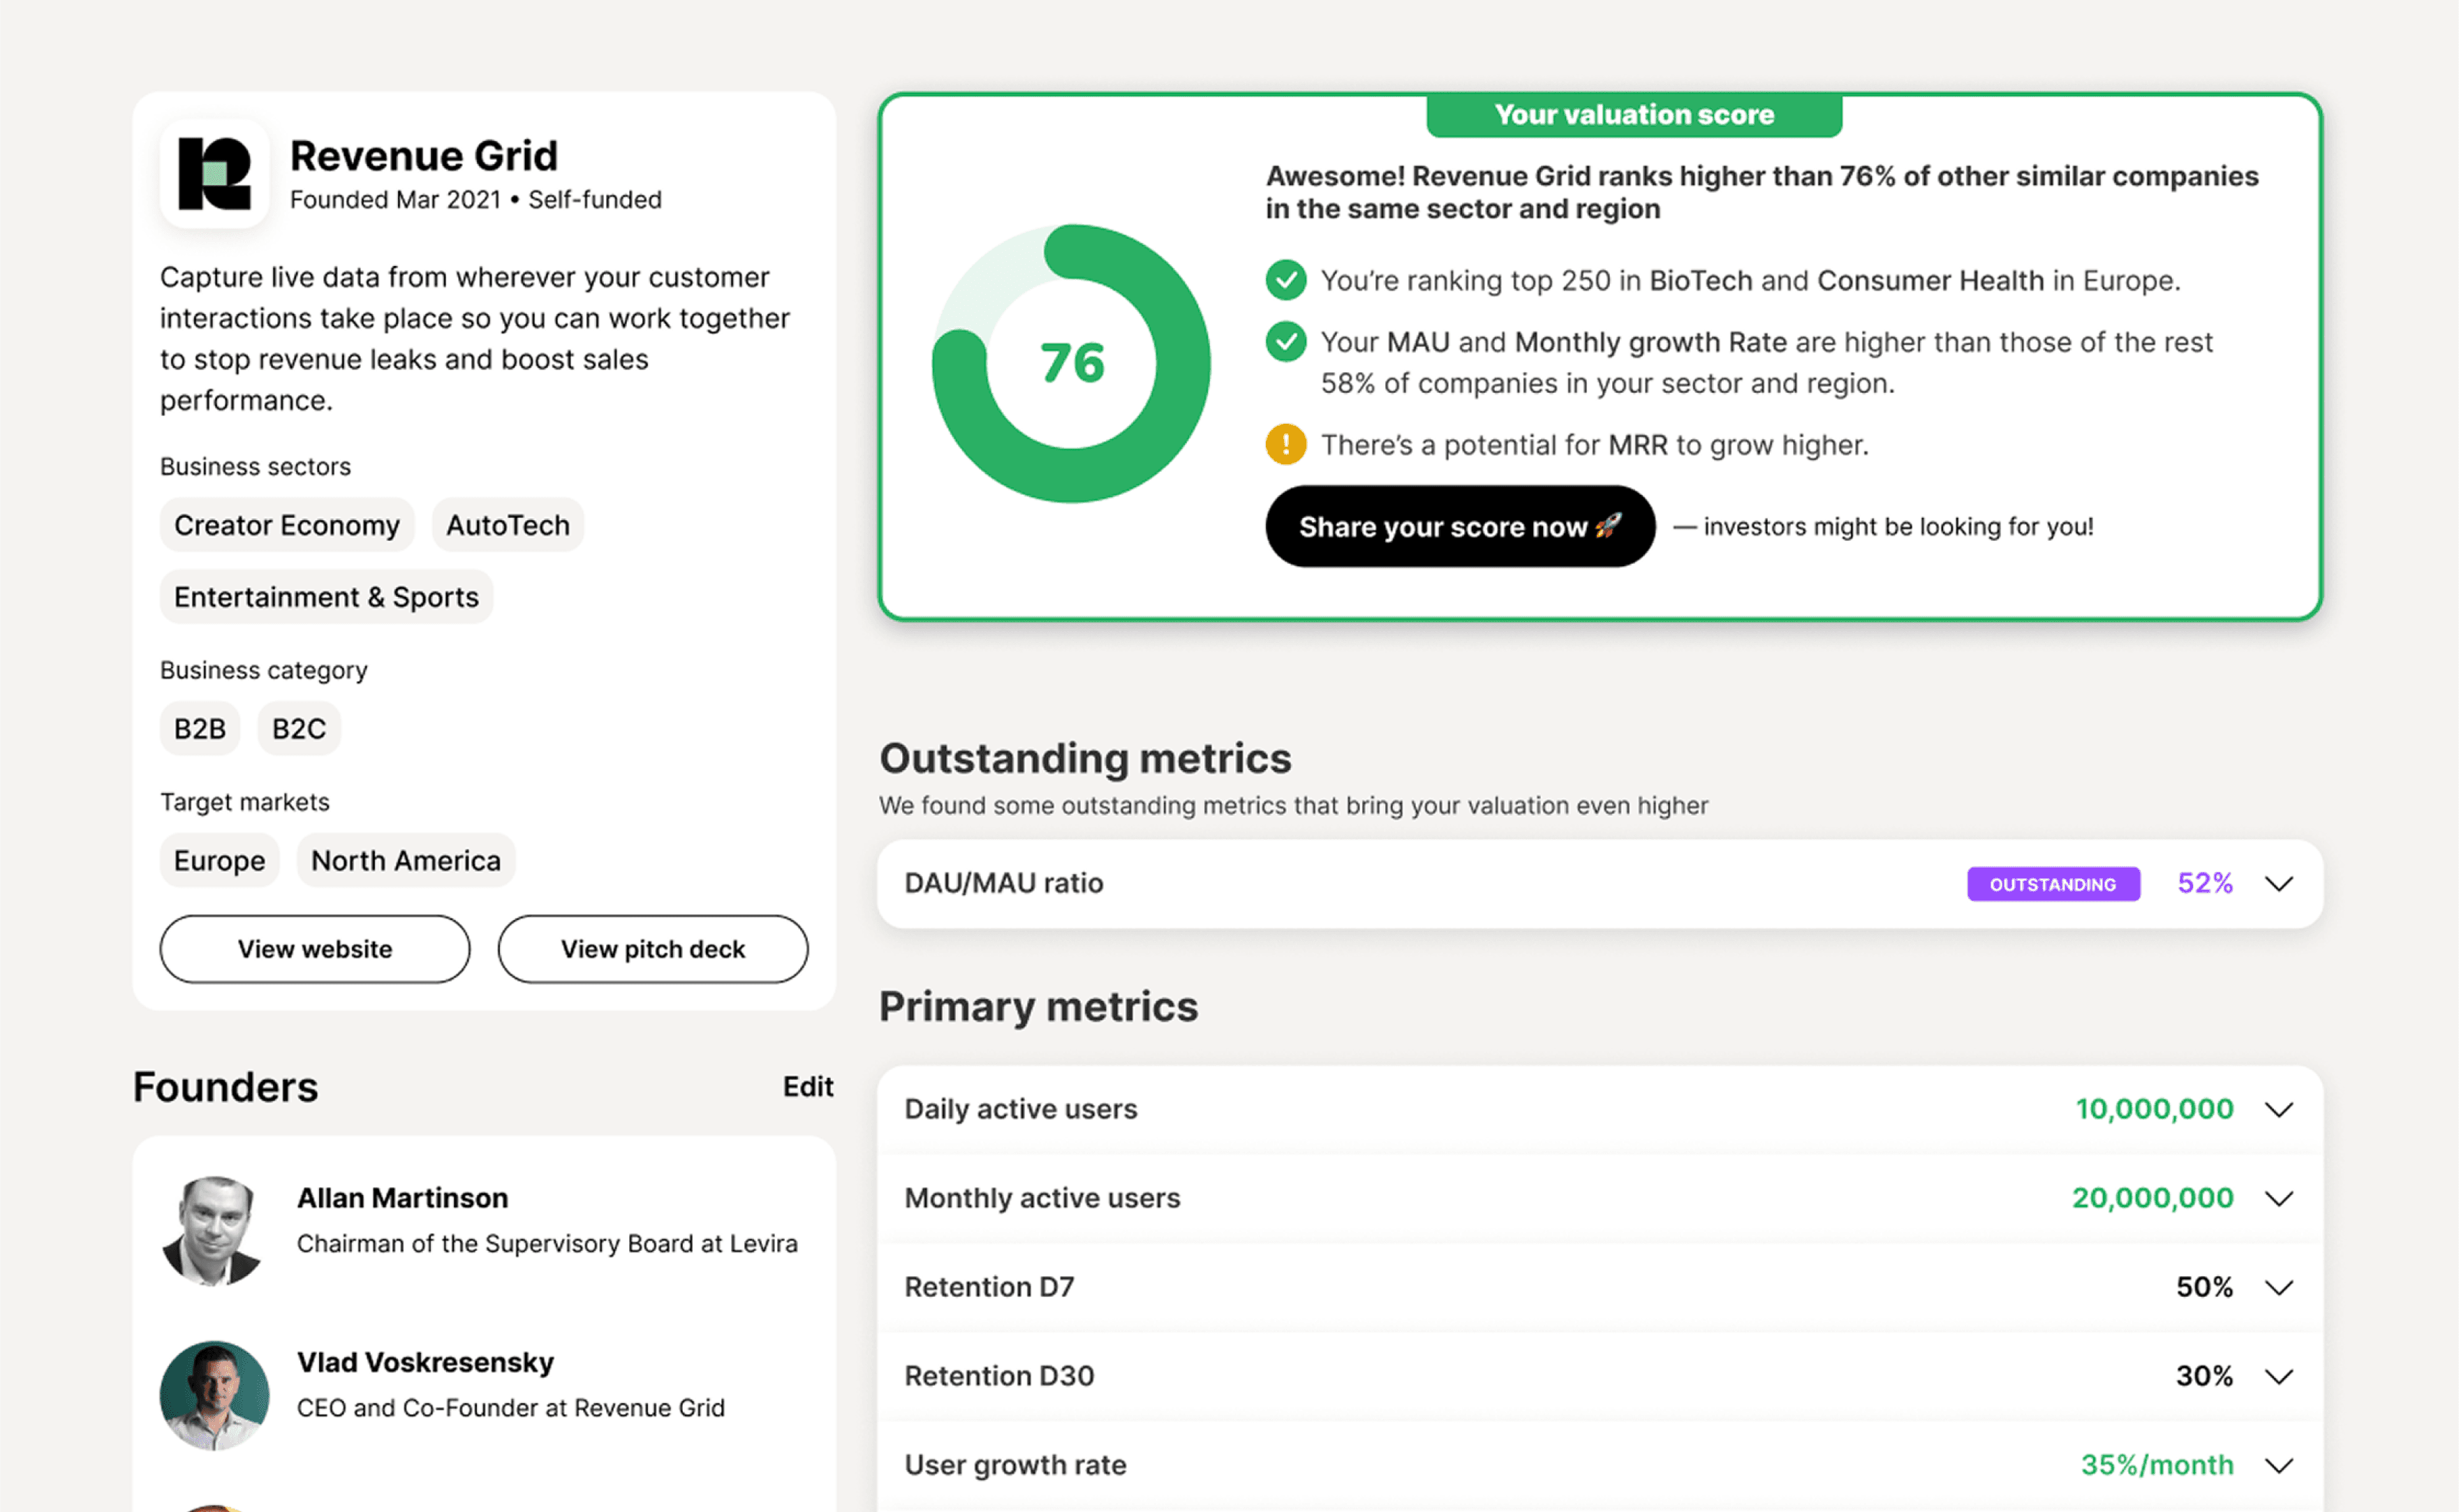Expand the User growth rate row
Viewport: 2459px width, 1512px height.
click(2278, 1466)
